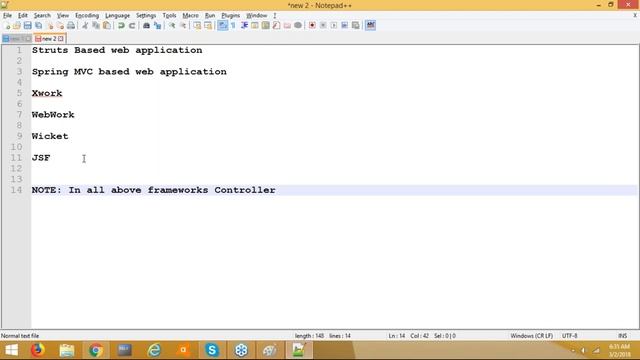Print the document using the printer icon

pyautogui.click(x=71, y=25)
